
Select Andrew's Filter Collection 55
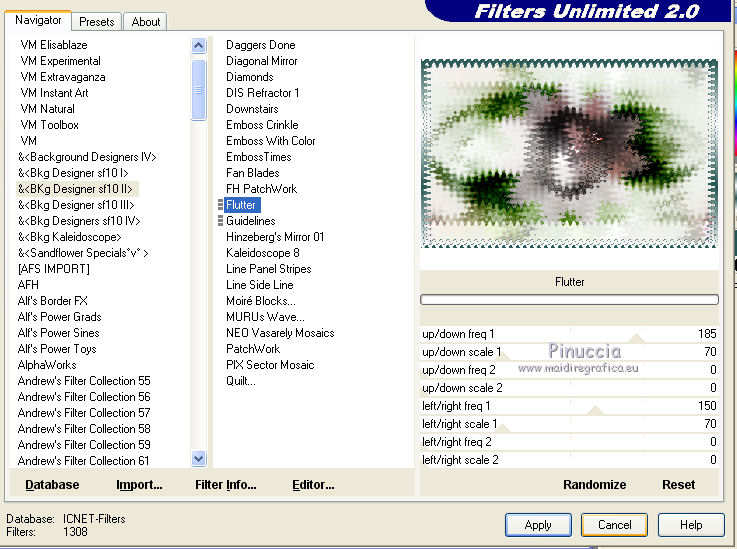coord(84,381)
